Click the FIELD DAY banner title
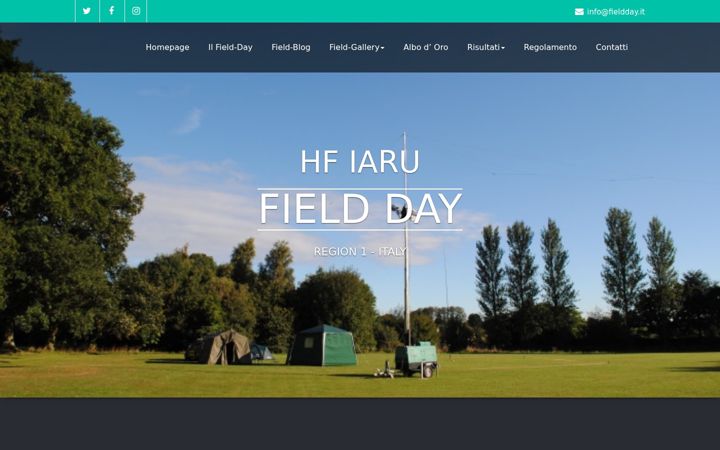 pos(360,209)
